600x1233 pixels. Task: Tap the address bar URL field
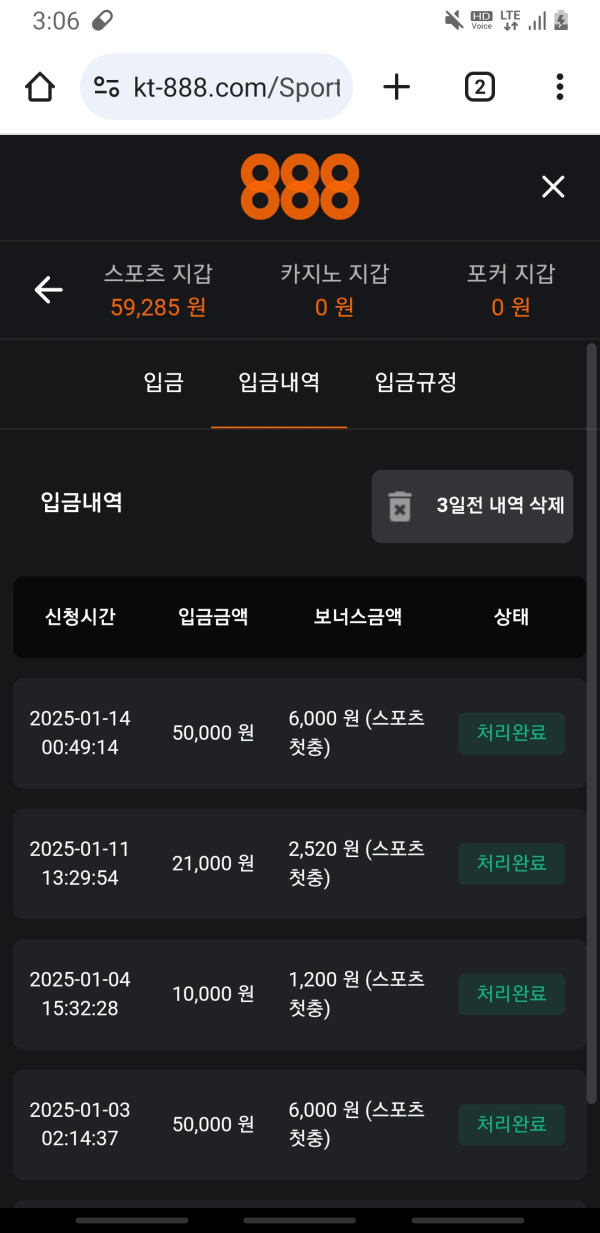click(236, 87)
